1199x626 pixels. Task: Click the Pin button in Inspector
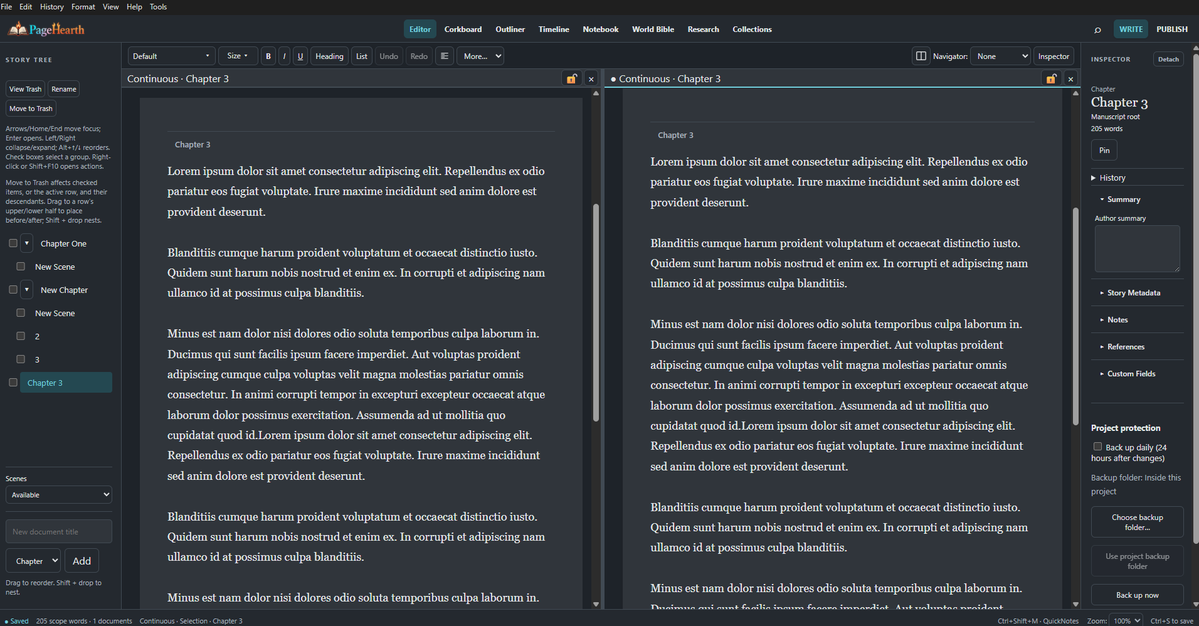pos(1104,151)
